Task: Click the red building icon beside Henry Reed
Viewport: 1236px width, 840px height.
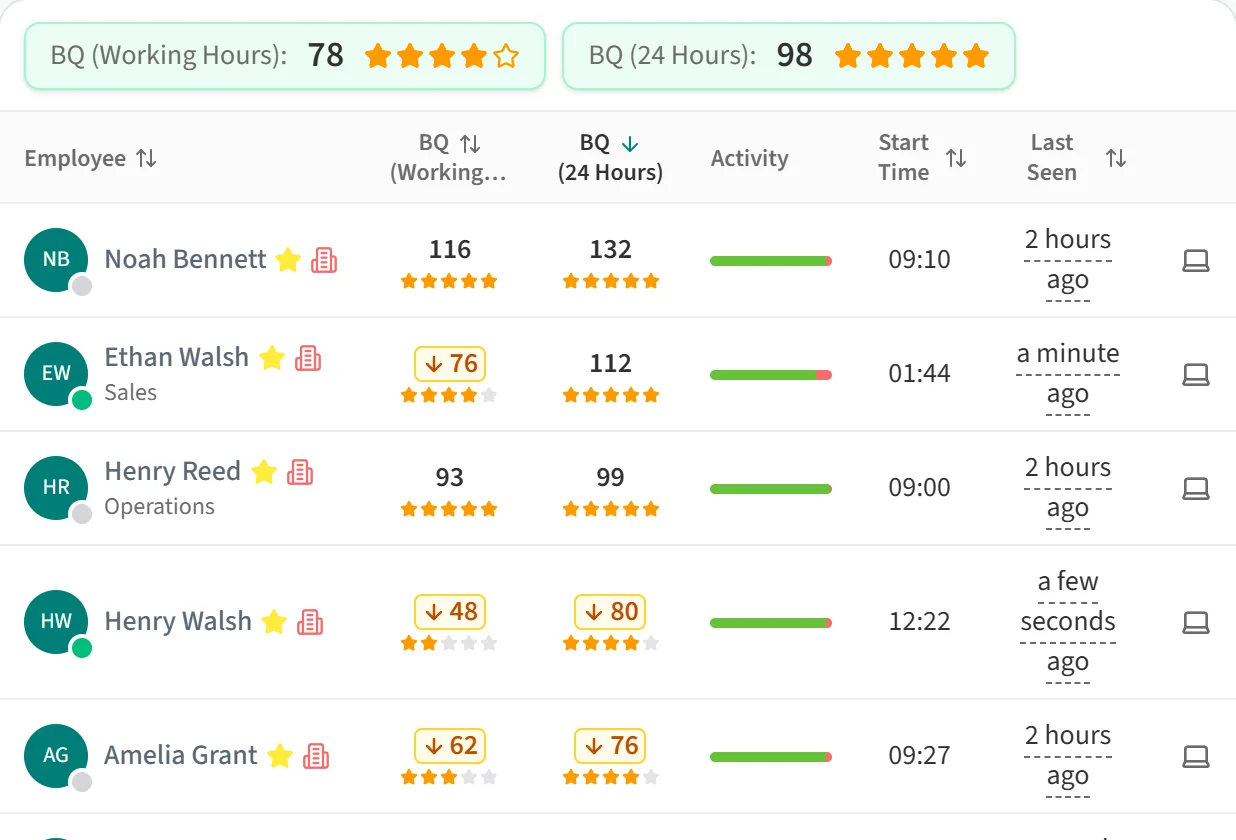Action: (300, 472)
